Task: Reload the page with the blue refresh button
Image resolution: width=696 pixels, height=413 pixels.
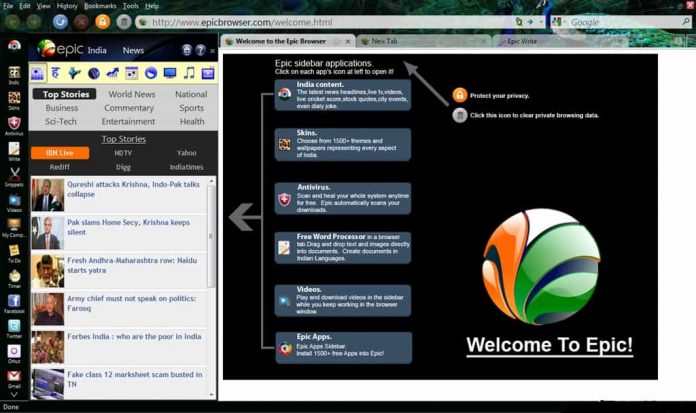Action: tap(60, 21)
